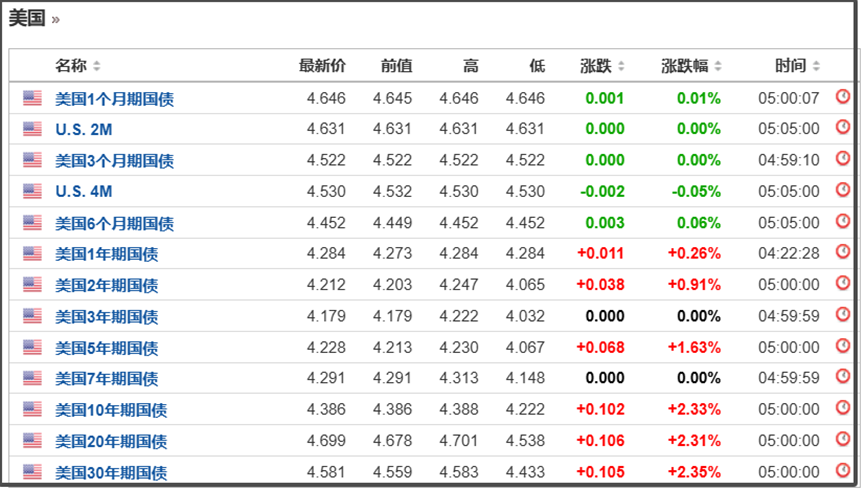Screen dimensions: 865x489
Task: Sort the table by 时间 column
Action: point(797,66)
